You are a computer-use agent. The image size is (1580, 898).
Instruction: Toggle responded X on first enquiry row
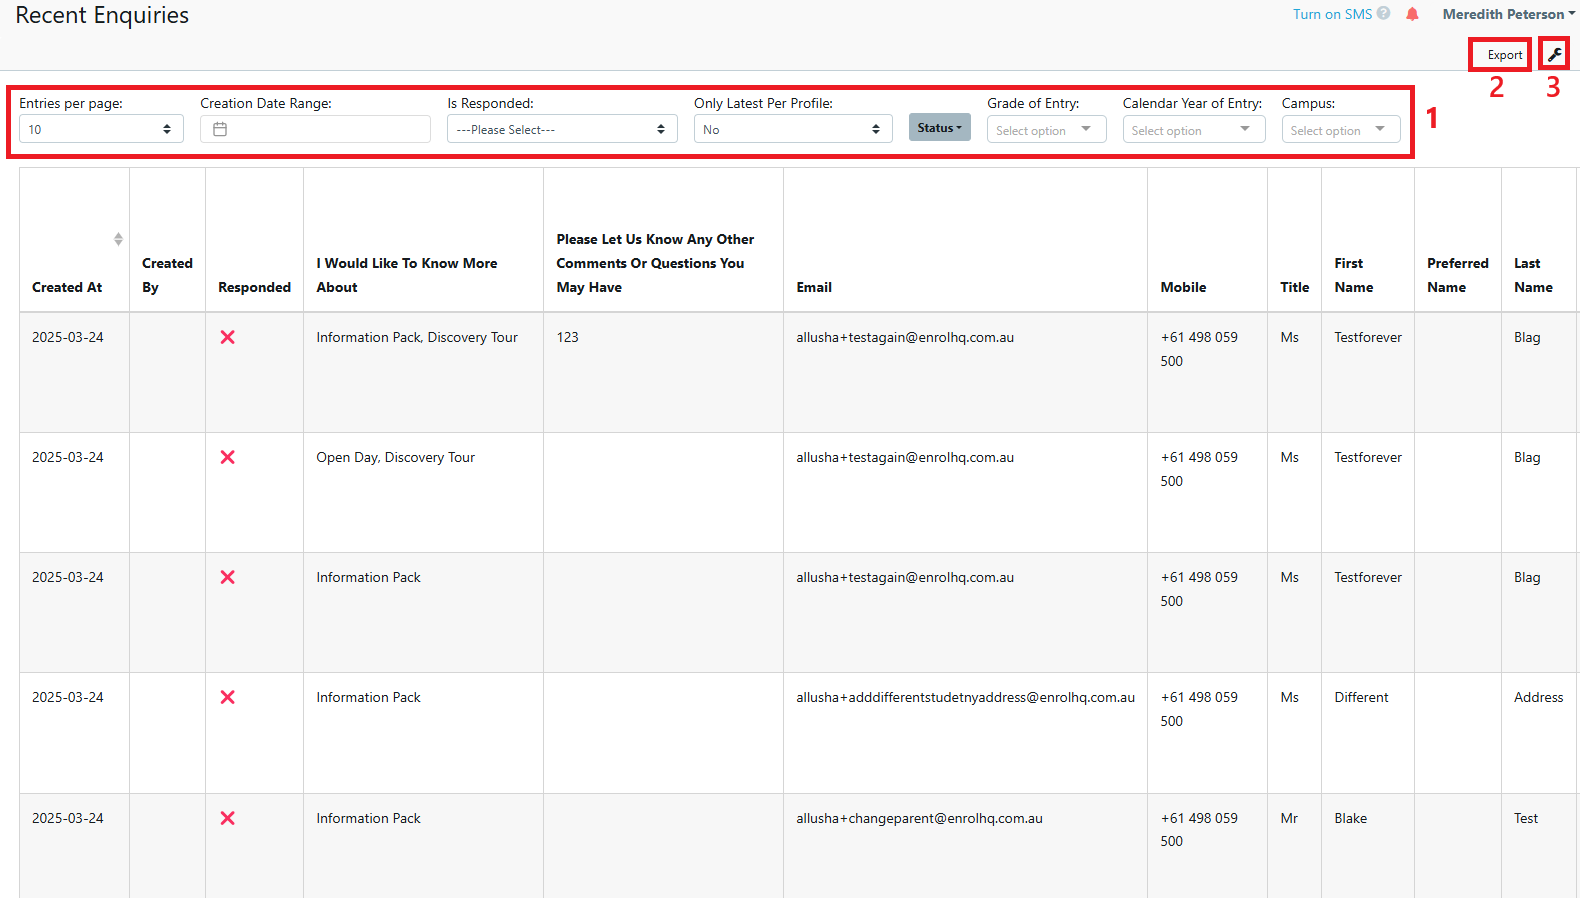(x=228, y=337)
